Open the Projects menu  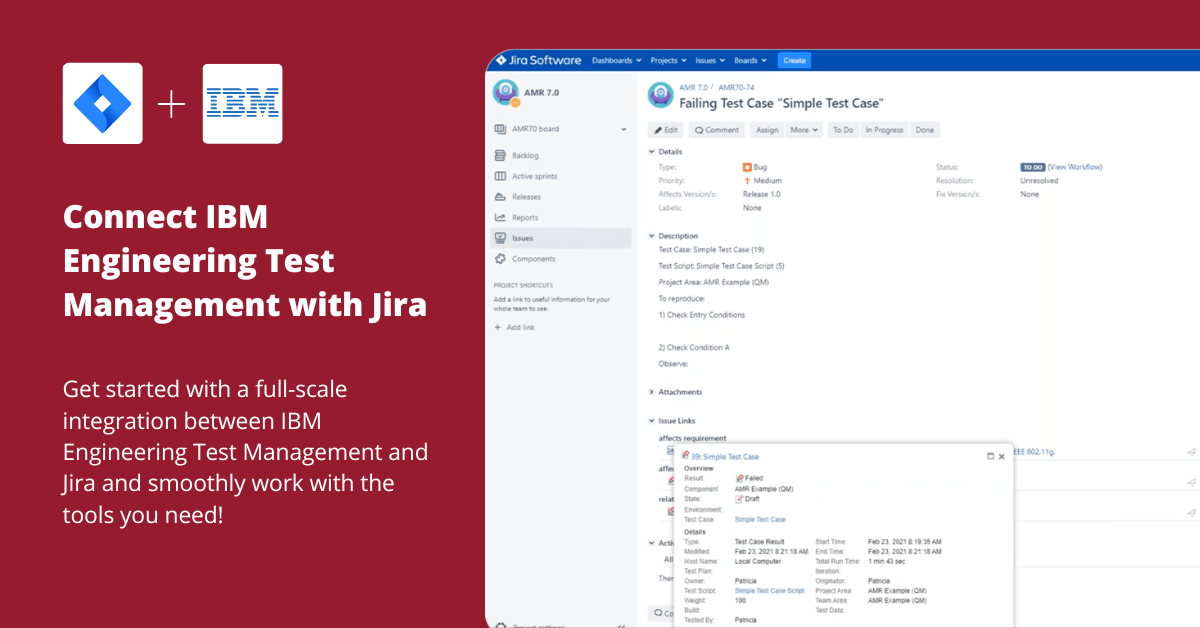click(x=665, y=60)
